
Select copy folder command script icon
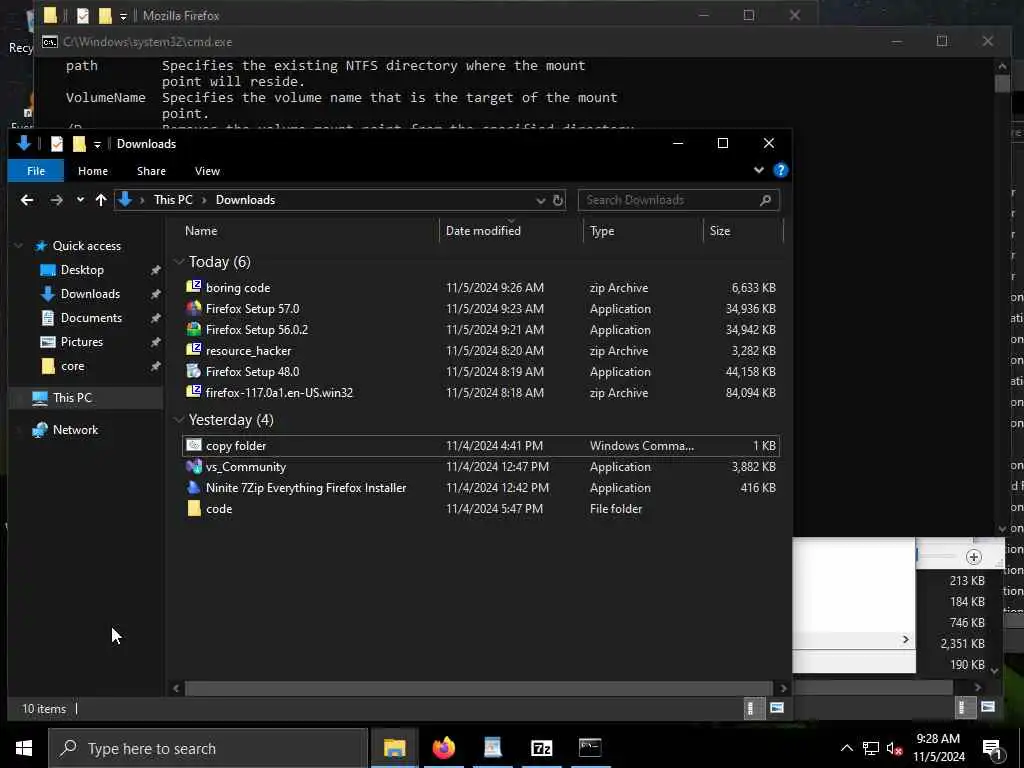click(x=193, y=445)
